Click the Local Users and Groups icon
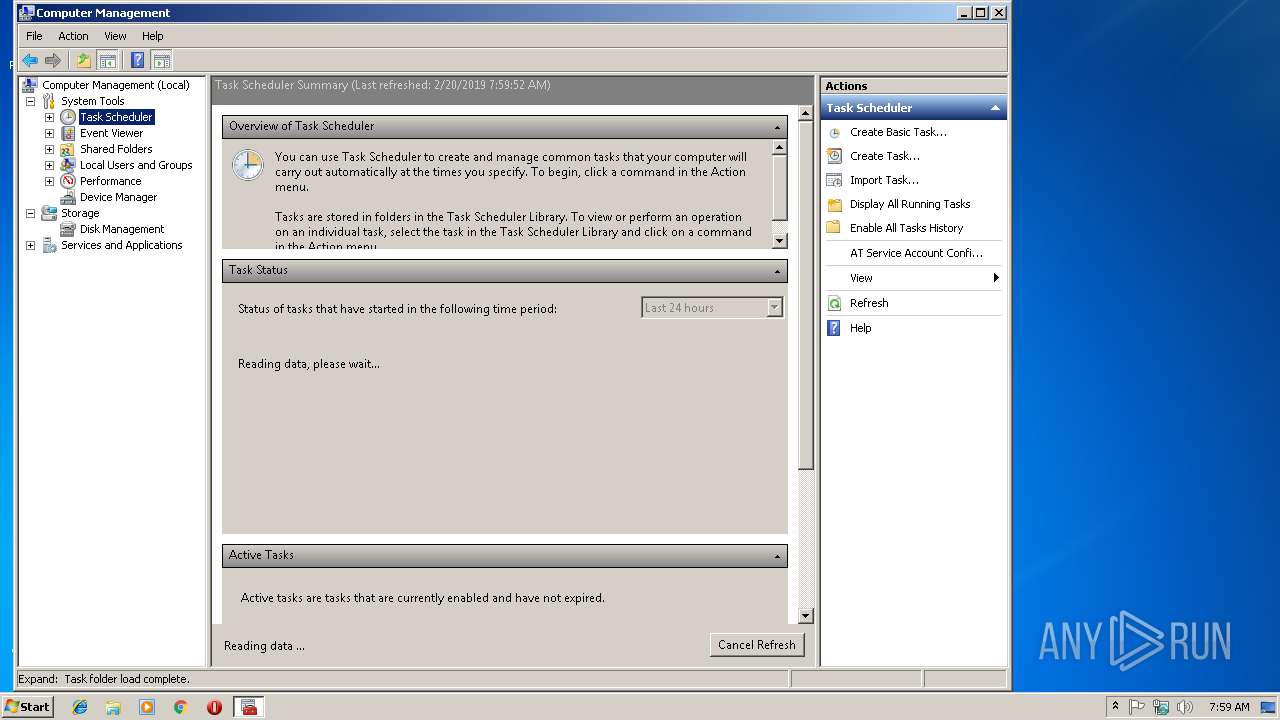The height and width of the screenshot is (720, 1280). 68,165
